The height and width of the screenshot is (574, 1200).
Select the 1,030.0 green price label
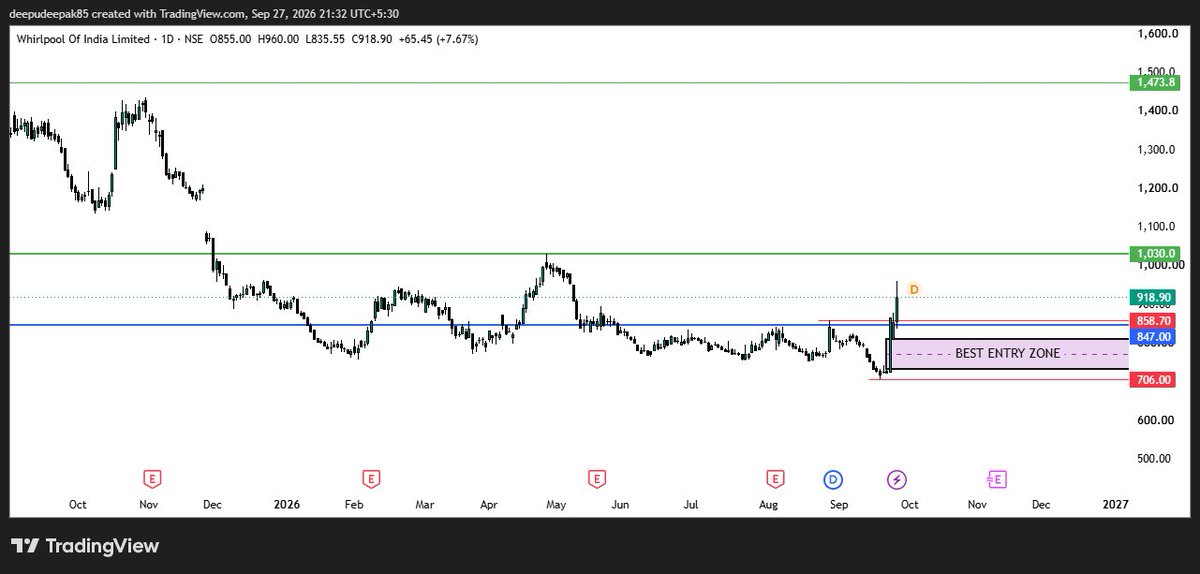1153,254
